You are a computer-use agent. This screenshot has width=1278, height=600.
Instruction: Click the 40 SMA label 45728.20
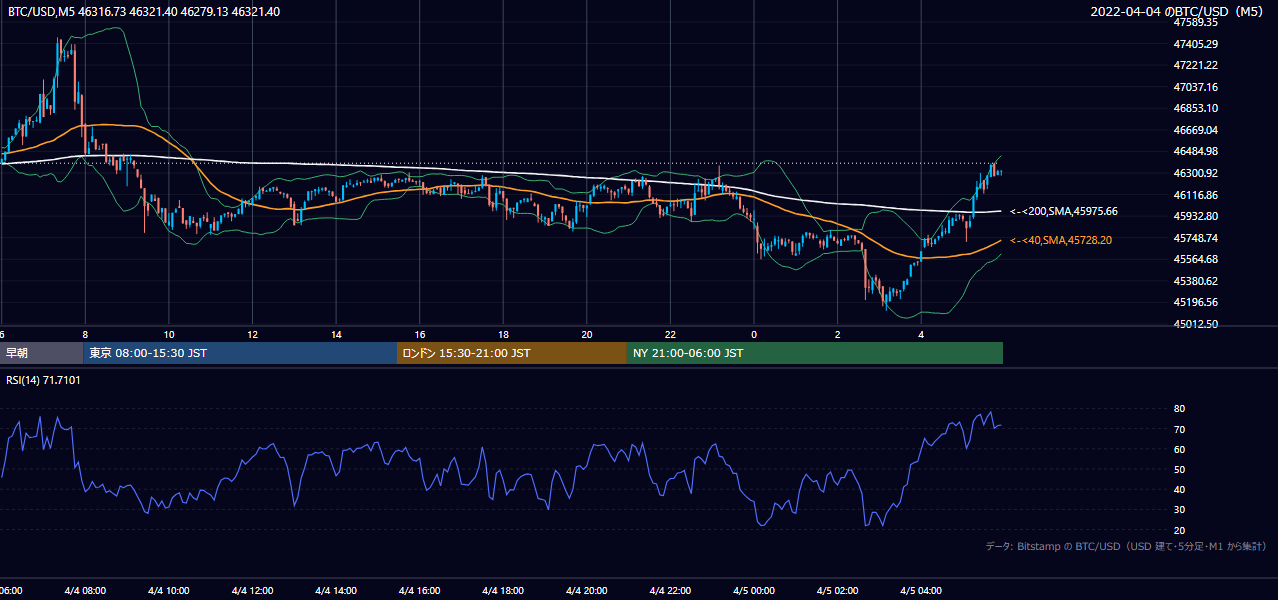[1061, 240]
